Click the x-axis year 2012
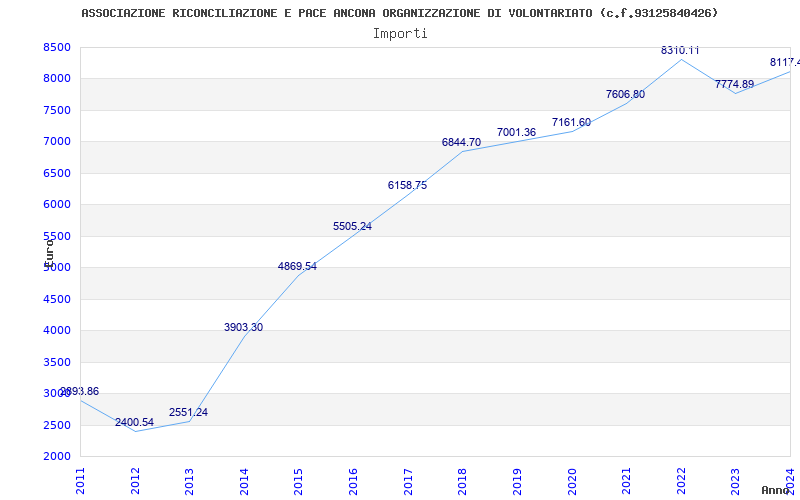This screenshot has height=500, width=800. pyautogui.click(x=135, y=481)
